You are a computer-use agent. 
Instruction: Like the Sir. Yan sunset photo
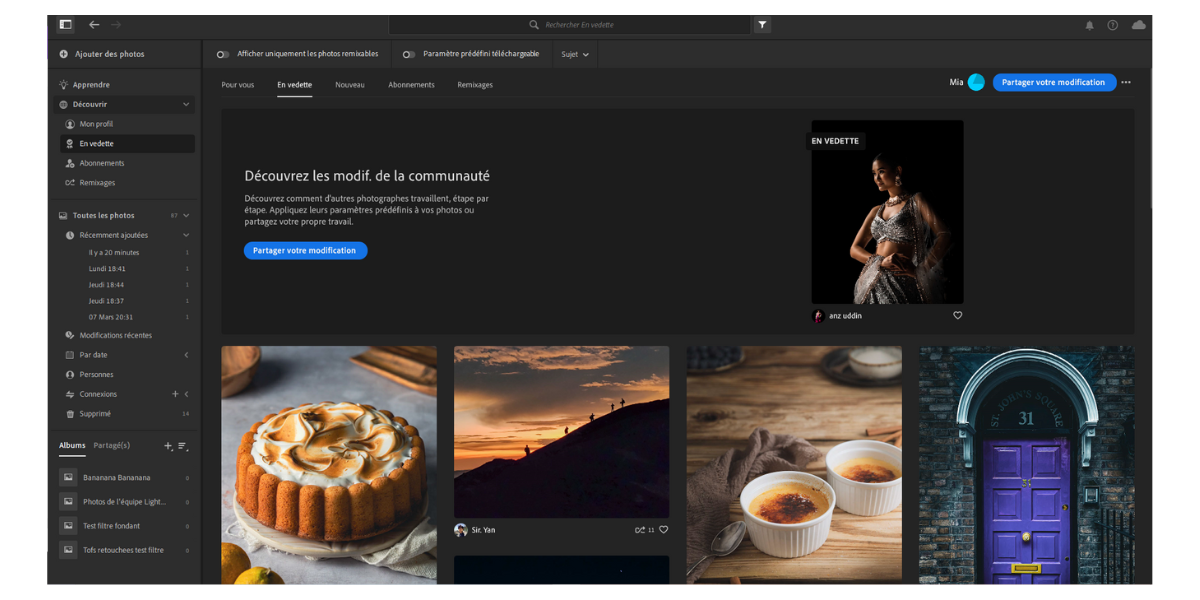[663, 530]
